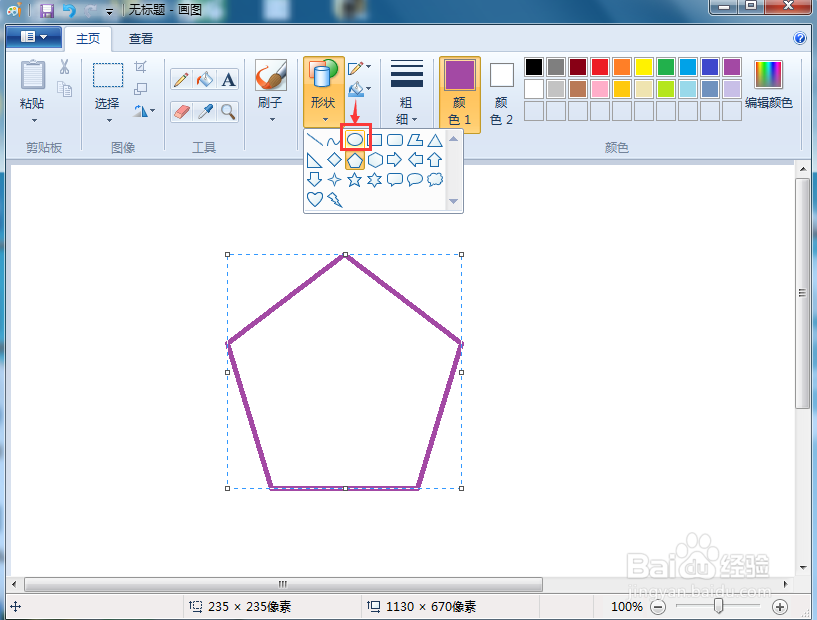Choose the Right triangle shape
817x620 pixels.
point(314,160)
